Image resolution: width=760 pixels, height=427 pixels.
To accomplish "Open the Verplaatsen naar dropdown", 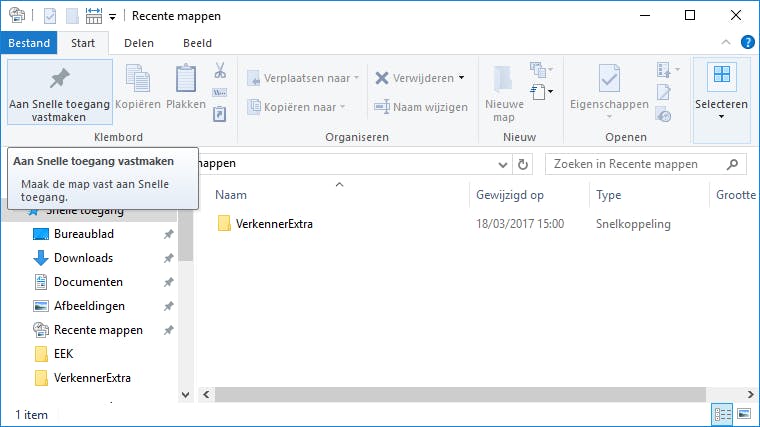I will pos(306,78).
